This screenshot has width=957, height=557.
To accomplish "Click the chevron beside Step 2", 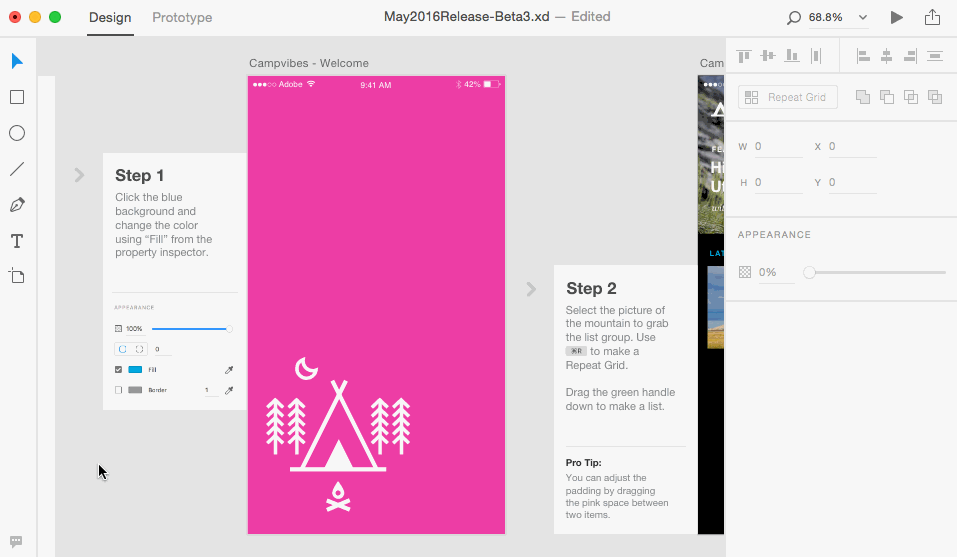I will tap(531, 289).
